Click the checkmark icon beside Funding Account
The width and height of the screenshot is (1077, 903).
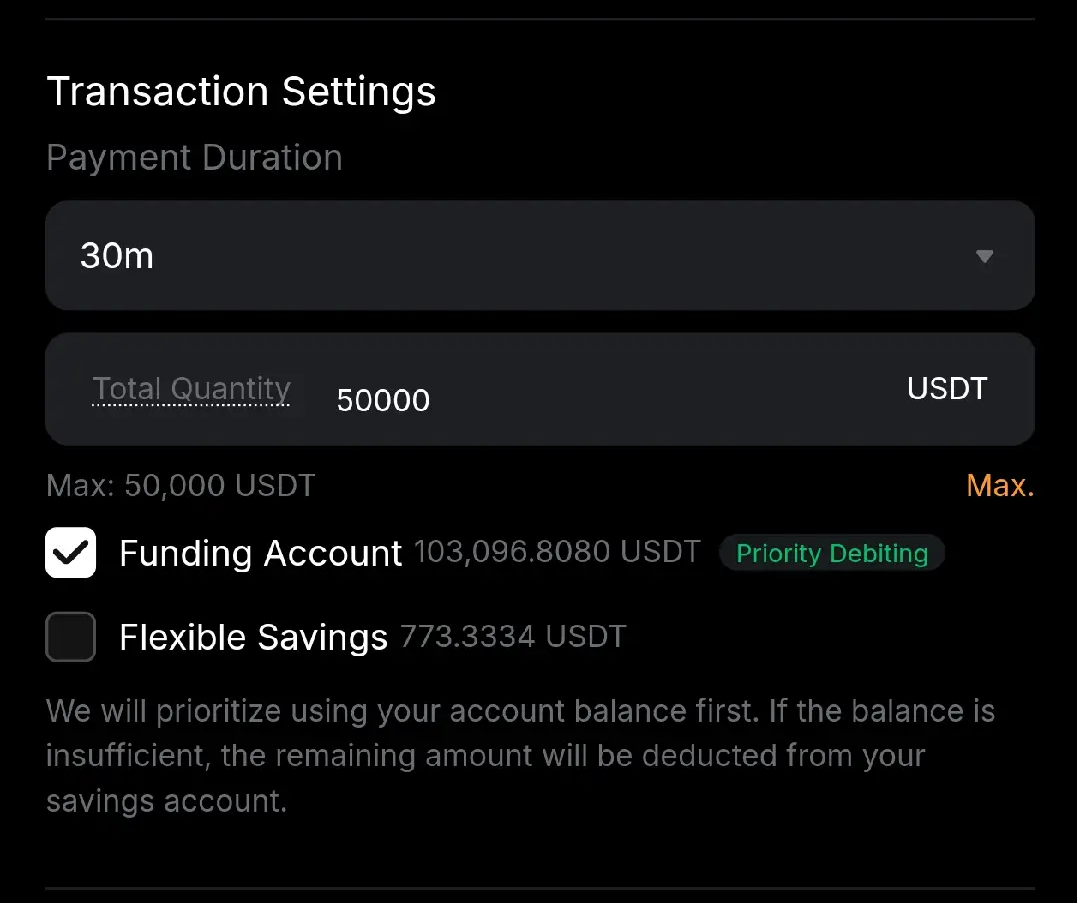coord(70,553)
